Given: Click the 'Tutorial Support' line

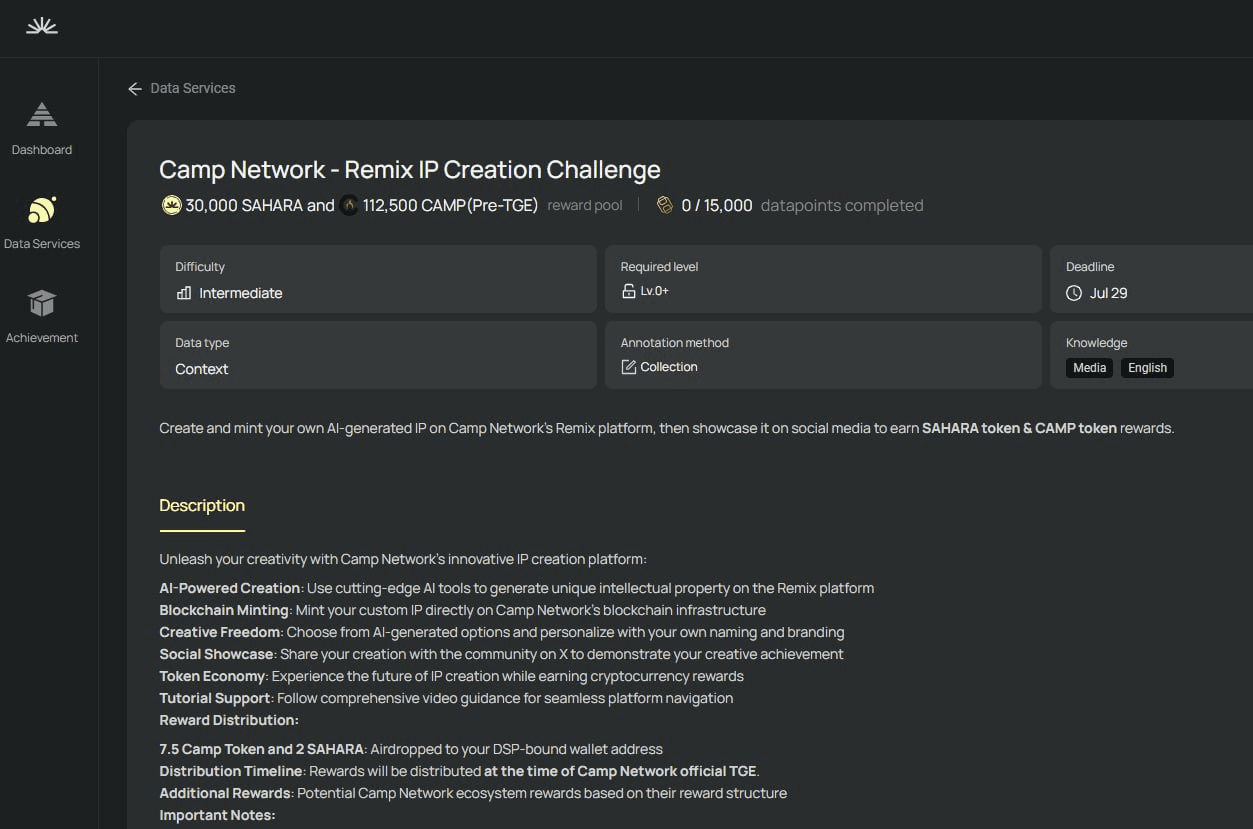Looking at the screenshot, I should 447,698.
